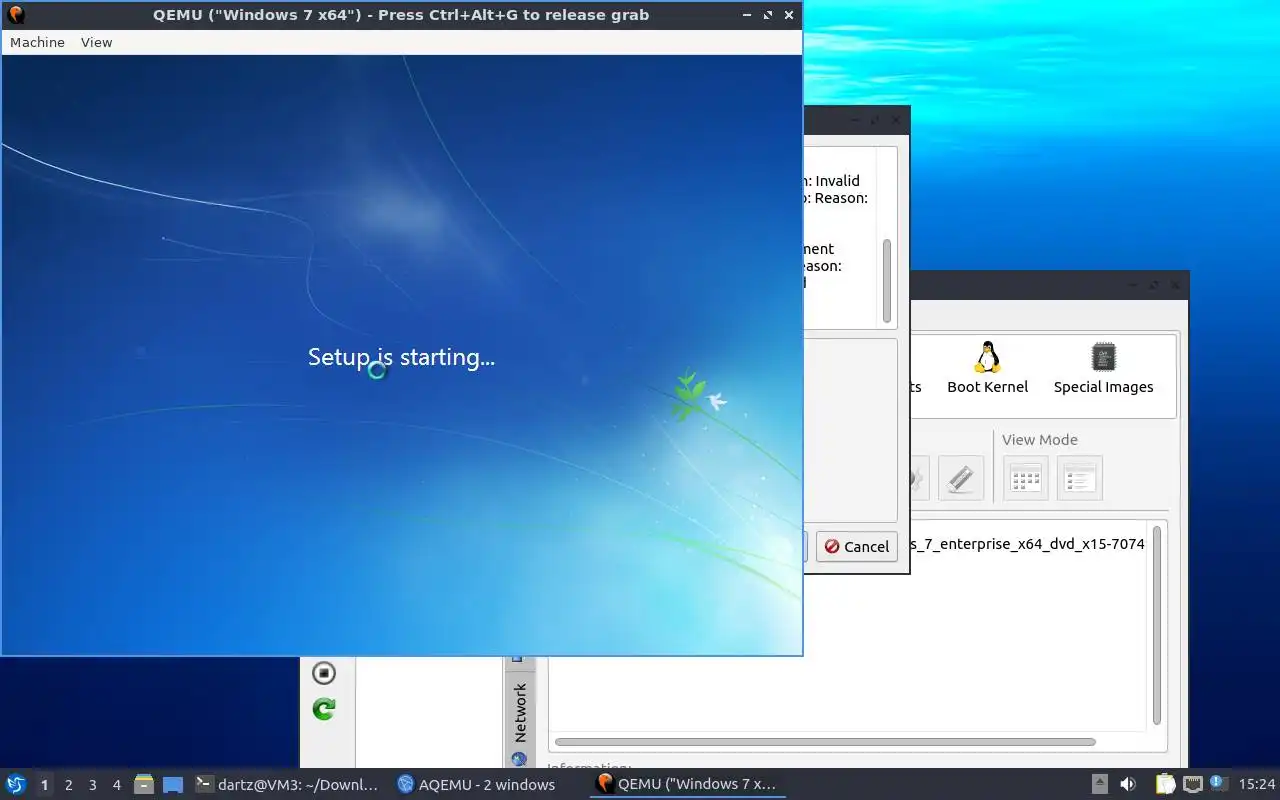Screen dimensions: 1280x800
Task: Click the dialog's vertical scrollbar
Action: point(886,280)
